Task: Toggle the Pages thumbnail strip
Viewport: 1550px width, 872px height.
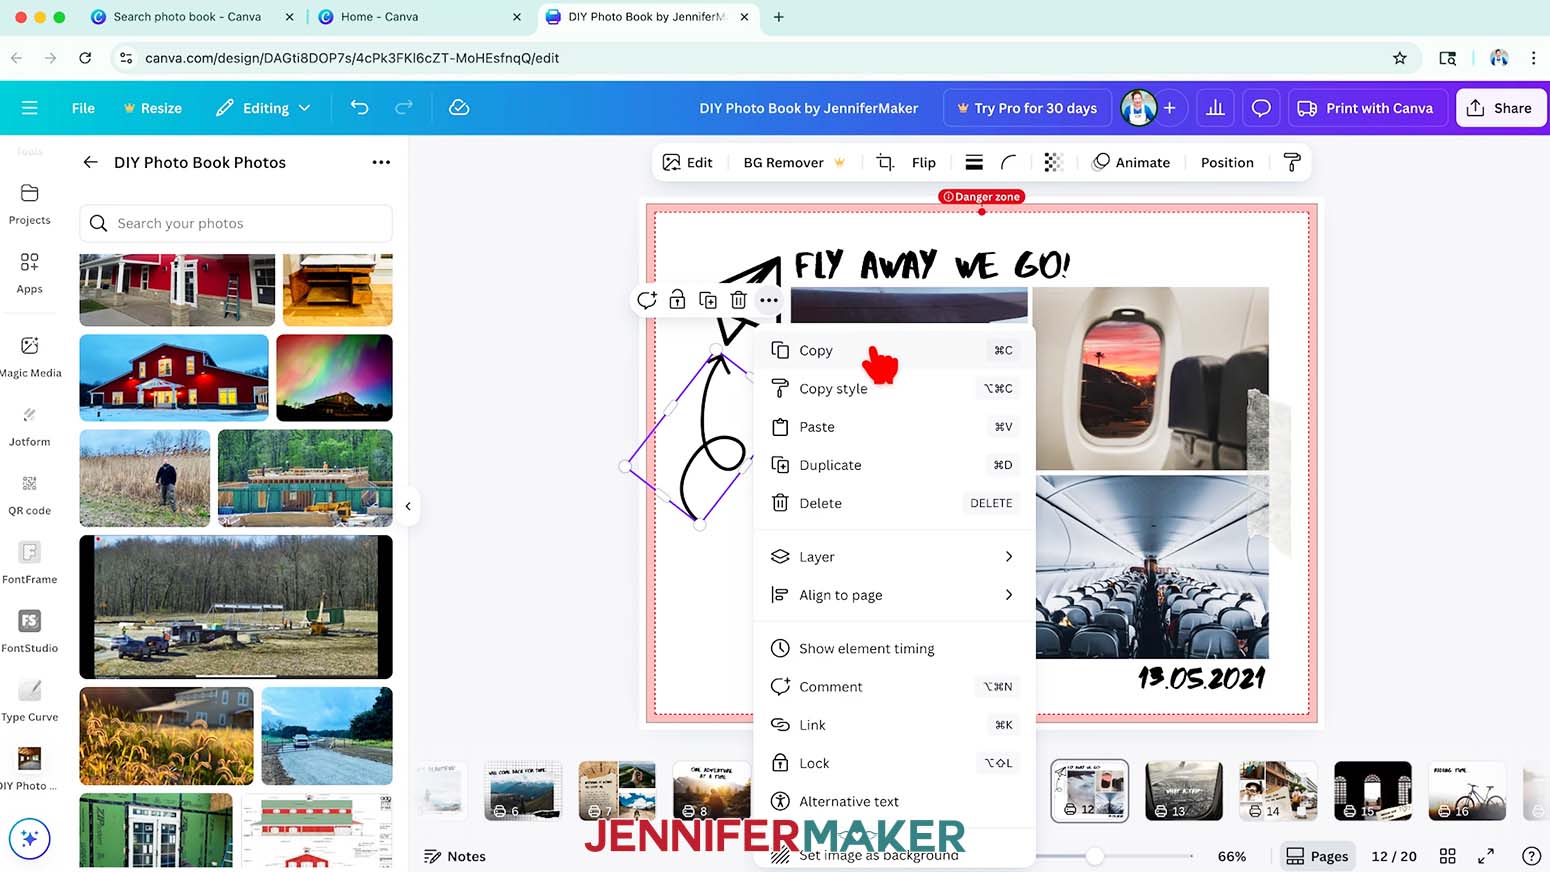Action: coord(1317,856)
